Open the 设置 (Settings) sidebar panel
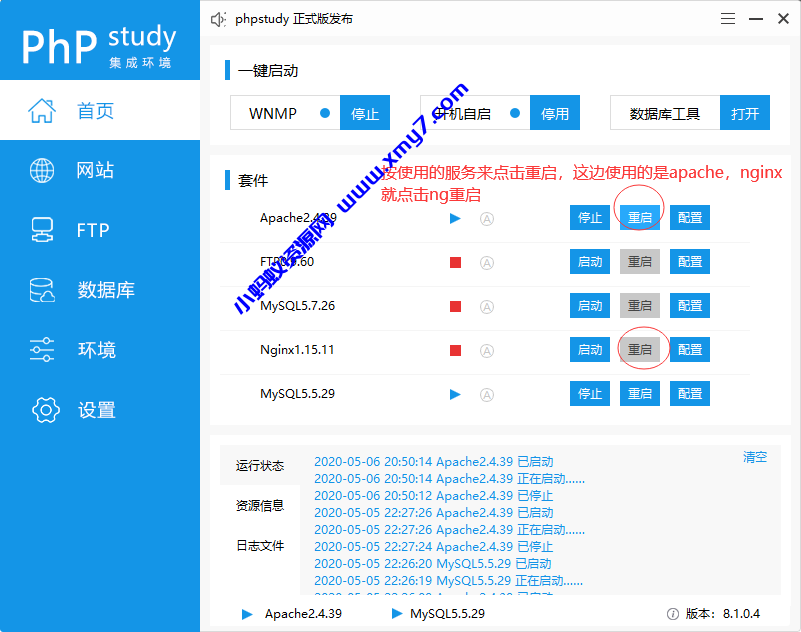This screenshot has width=801, height=632. (95, 410)
